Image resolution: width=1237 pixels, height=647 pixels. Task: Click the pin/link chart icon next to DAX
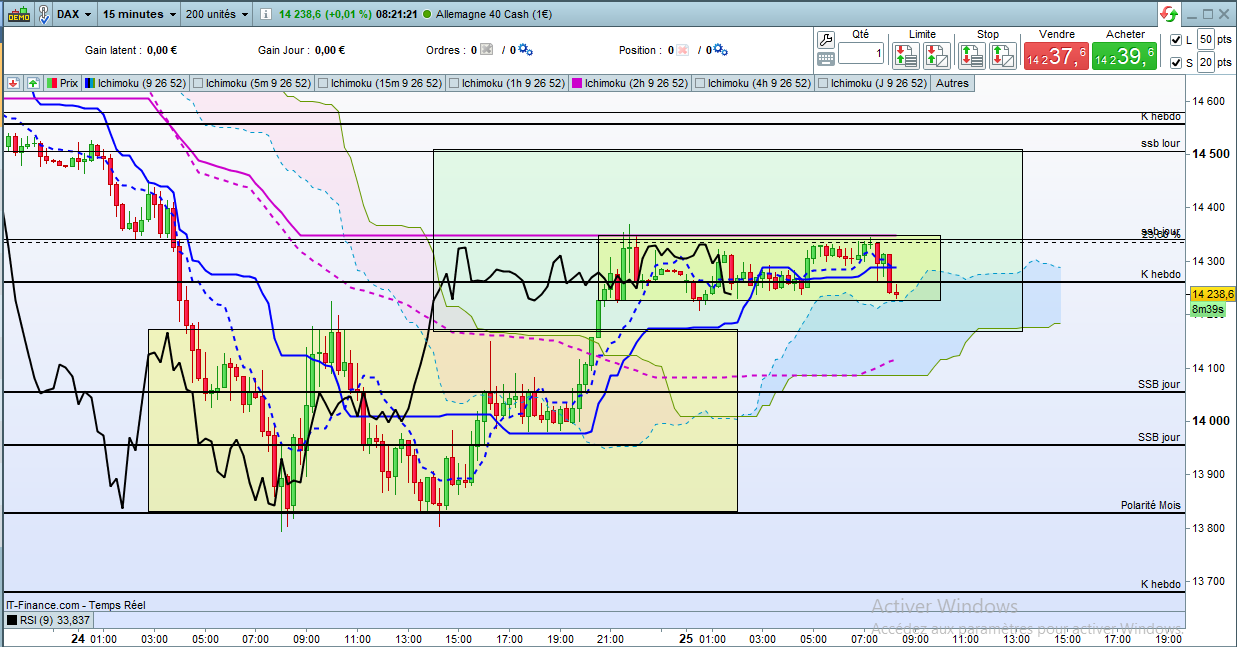43,14
